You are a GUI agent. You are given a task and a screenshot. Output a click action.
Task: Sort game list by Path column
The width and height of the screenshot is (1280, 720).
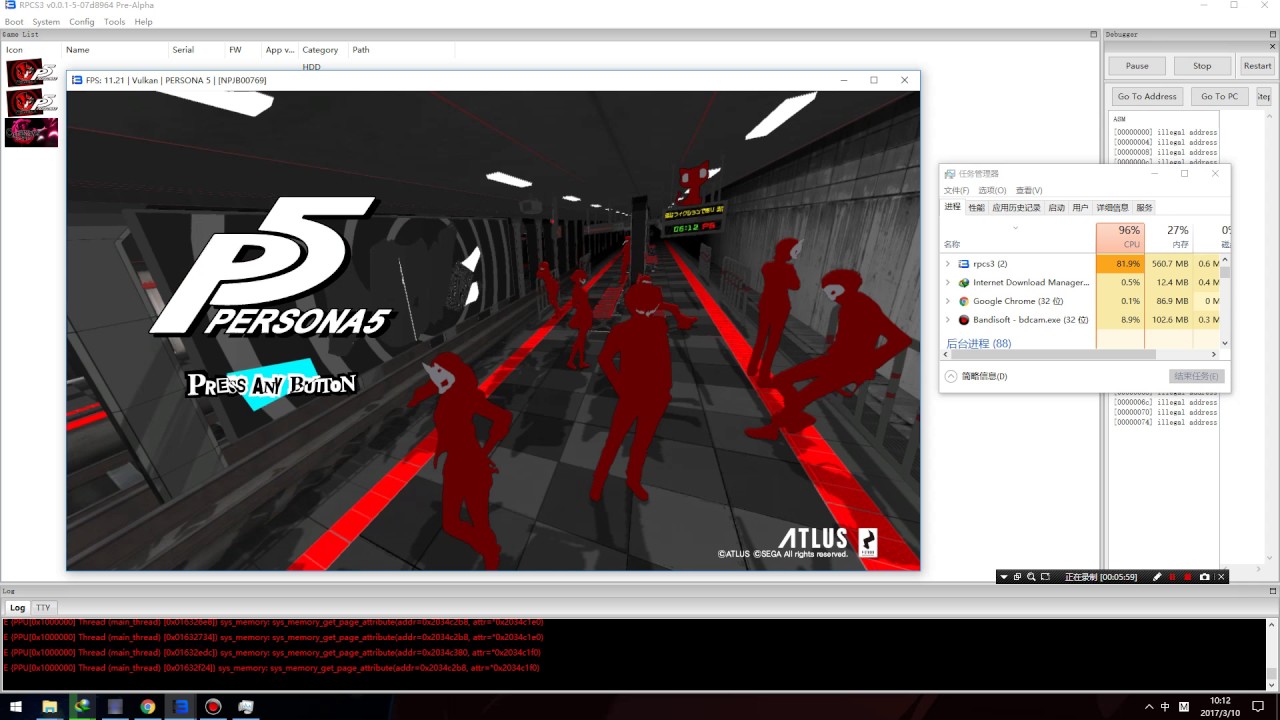400,50
